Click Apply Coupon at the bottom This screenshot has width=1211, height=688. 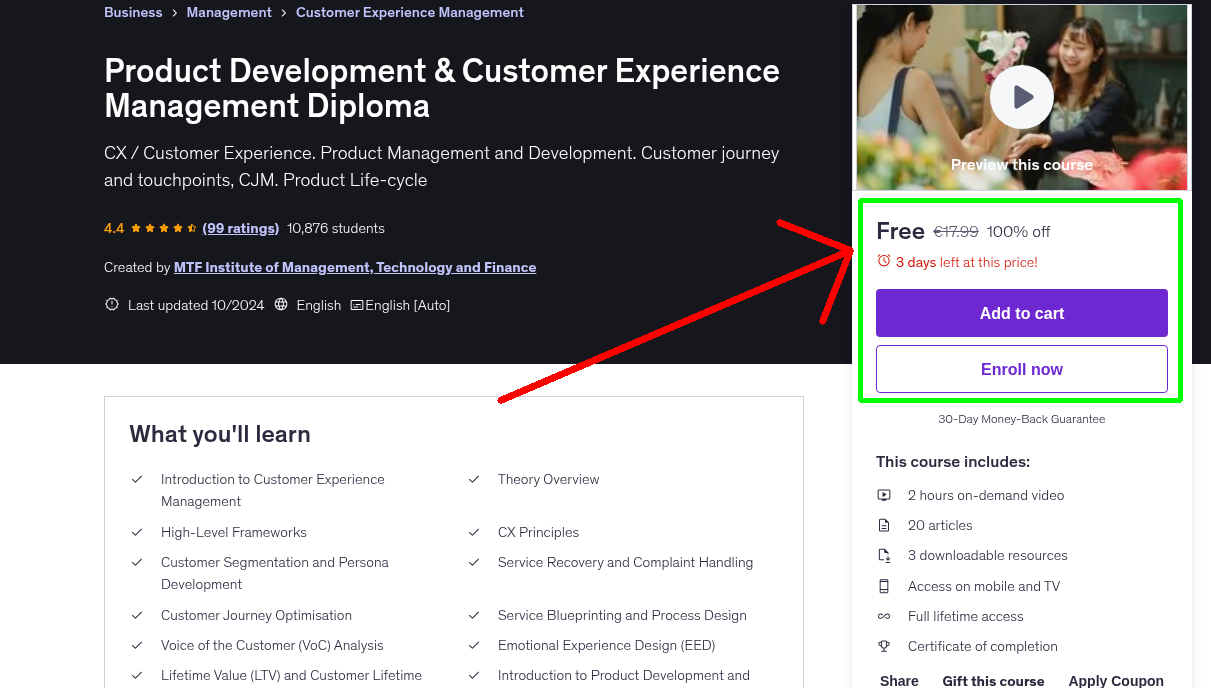(1116, 679)
